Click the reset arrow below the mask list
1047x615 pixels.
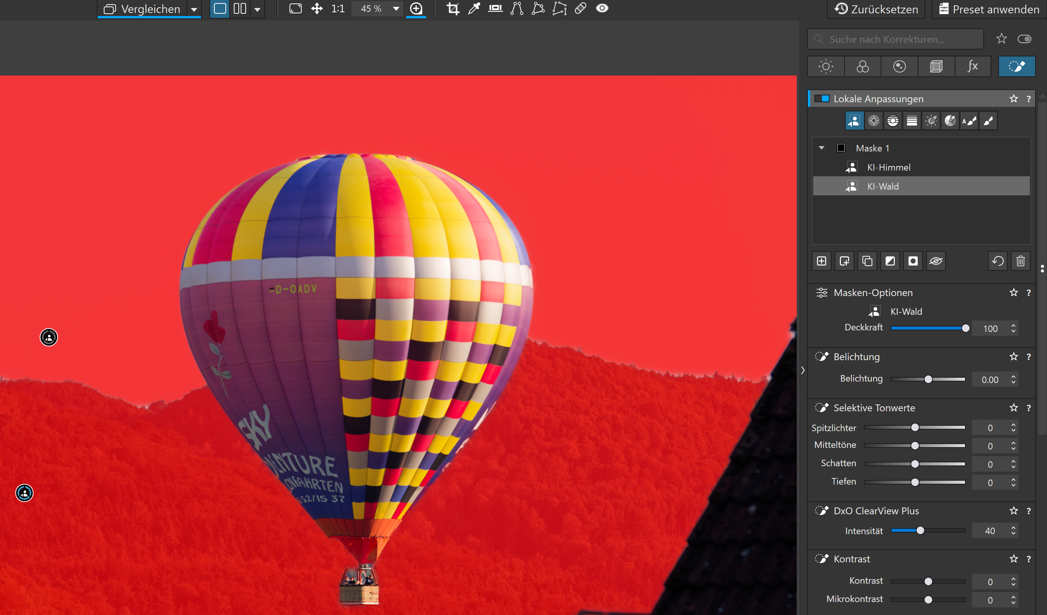click(998, 261)
